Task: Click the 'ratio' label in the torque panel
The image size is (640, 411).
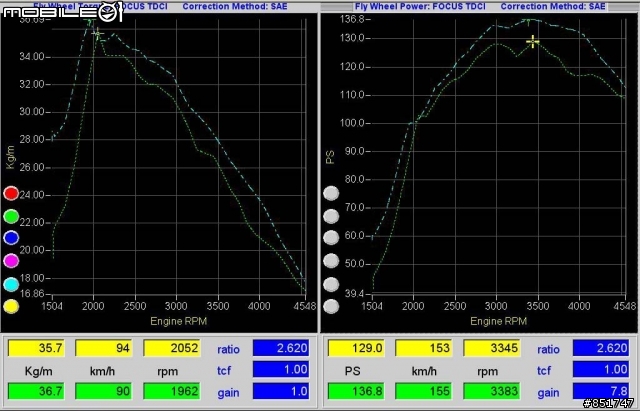Action: (x=228, y=349)
